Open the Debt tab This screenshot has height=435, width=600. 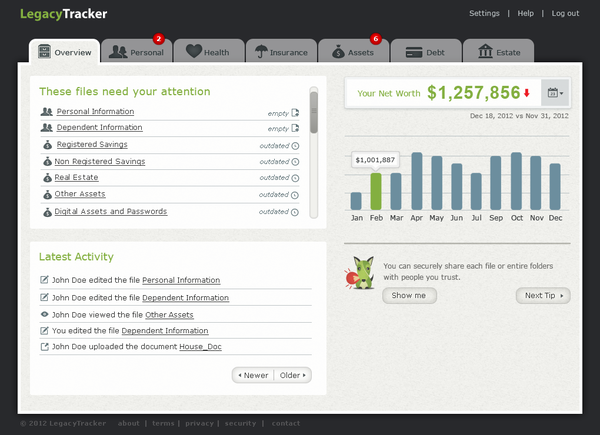click(426, 51)
